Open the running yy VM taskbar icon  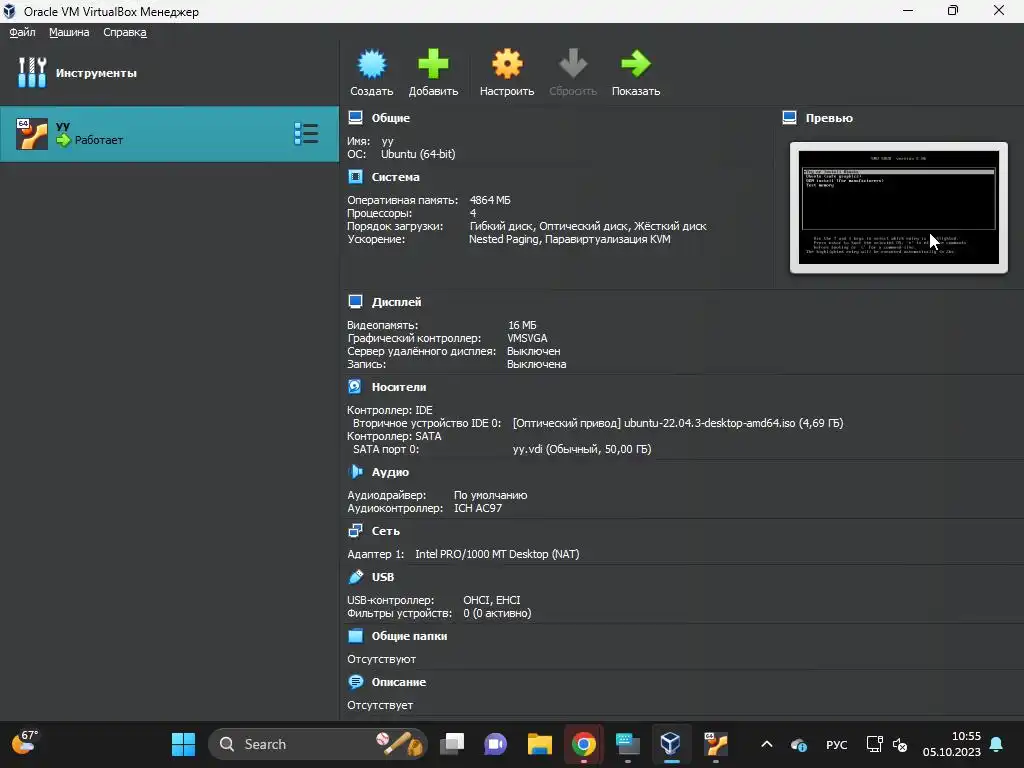click(715, 744)
